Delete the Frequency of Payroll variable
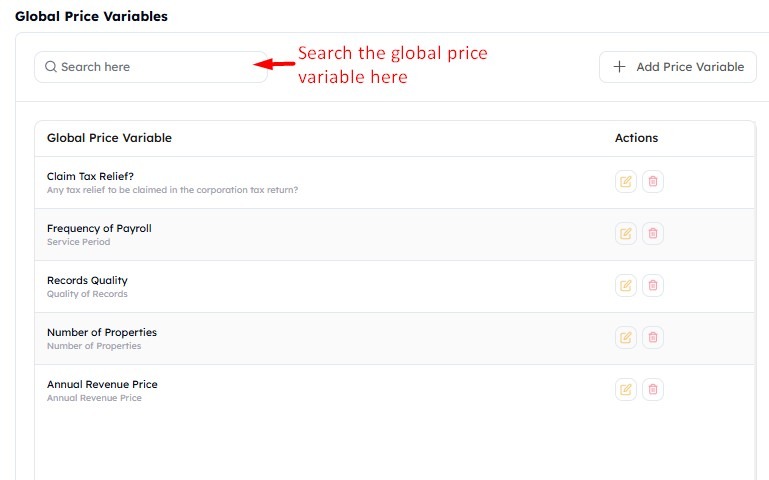The height and width of the screenshot is (480, 769). [x=653, y=234]
